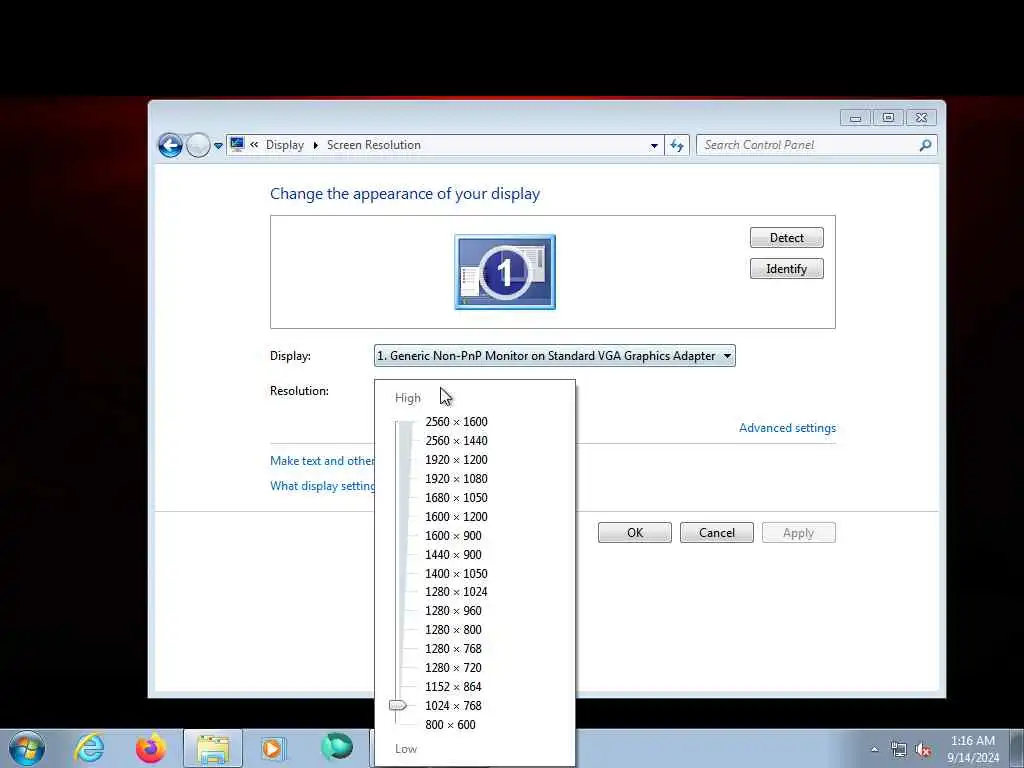The image size is (1024, 768).
Task: Click the 1280 × 1024 resolution label
Action: pyautogui.click(x=456, y=592)
